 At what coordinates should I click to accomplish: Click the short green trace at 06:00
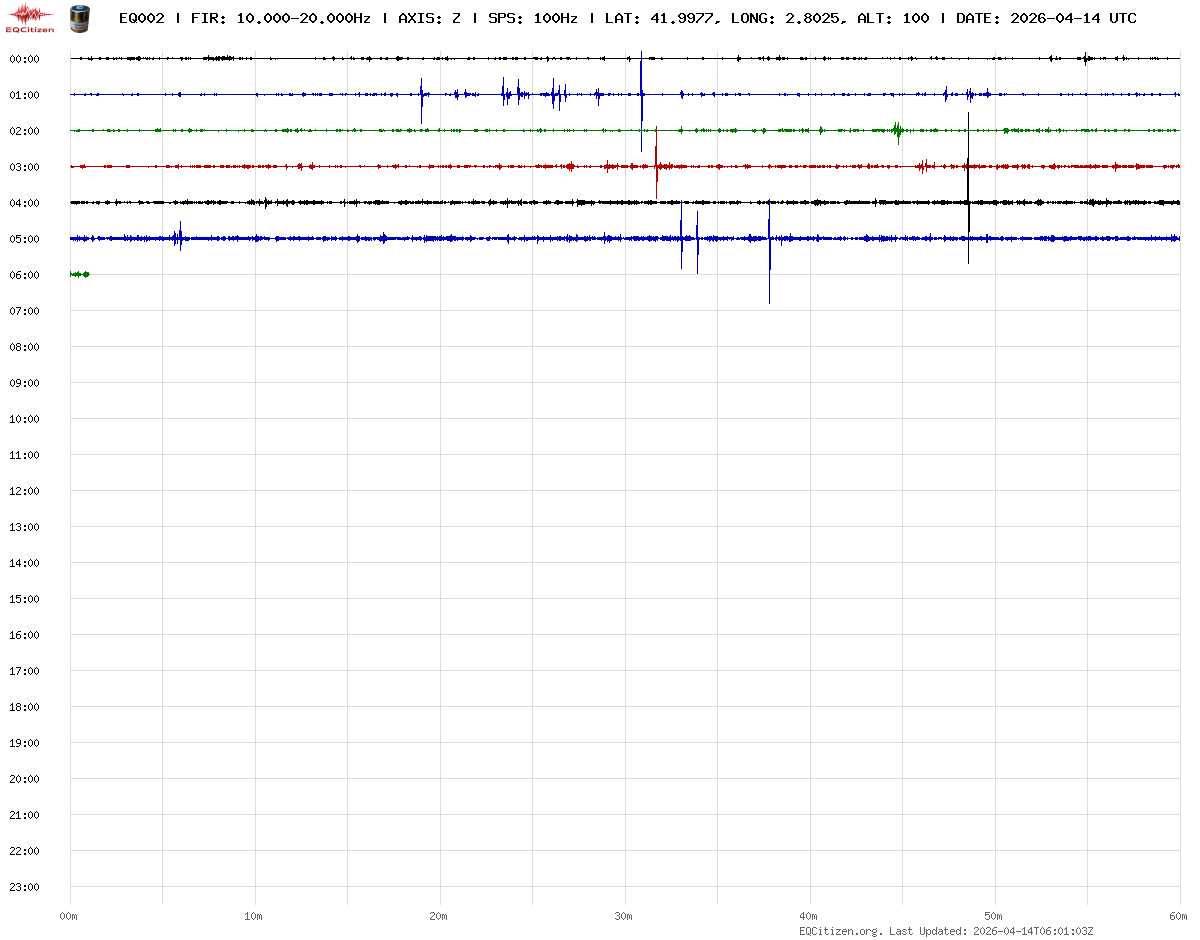(80, 274)
